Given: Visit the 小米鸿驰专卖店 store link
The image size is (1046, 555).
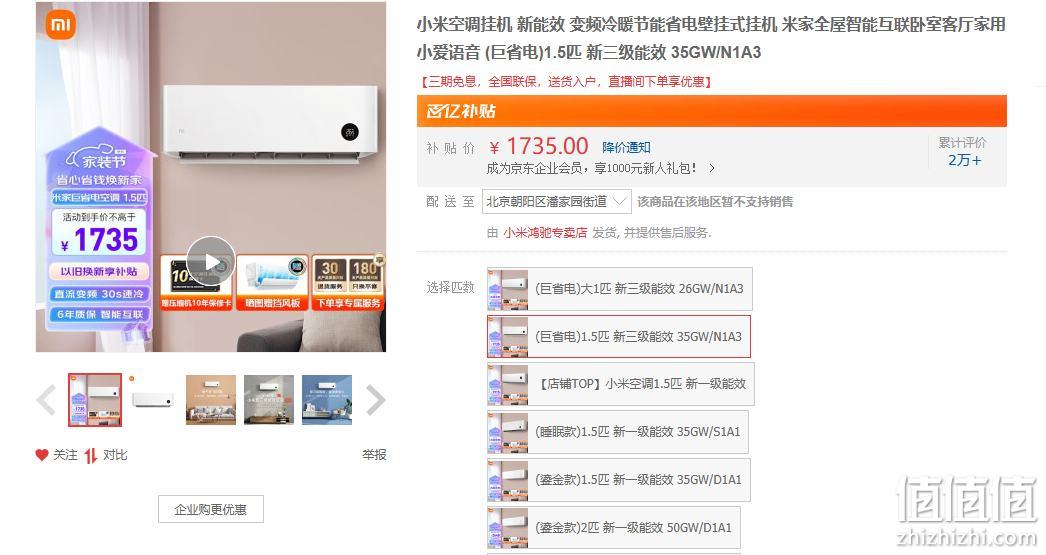Looking at the screenshot, I should point(545,233).
